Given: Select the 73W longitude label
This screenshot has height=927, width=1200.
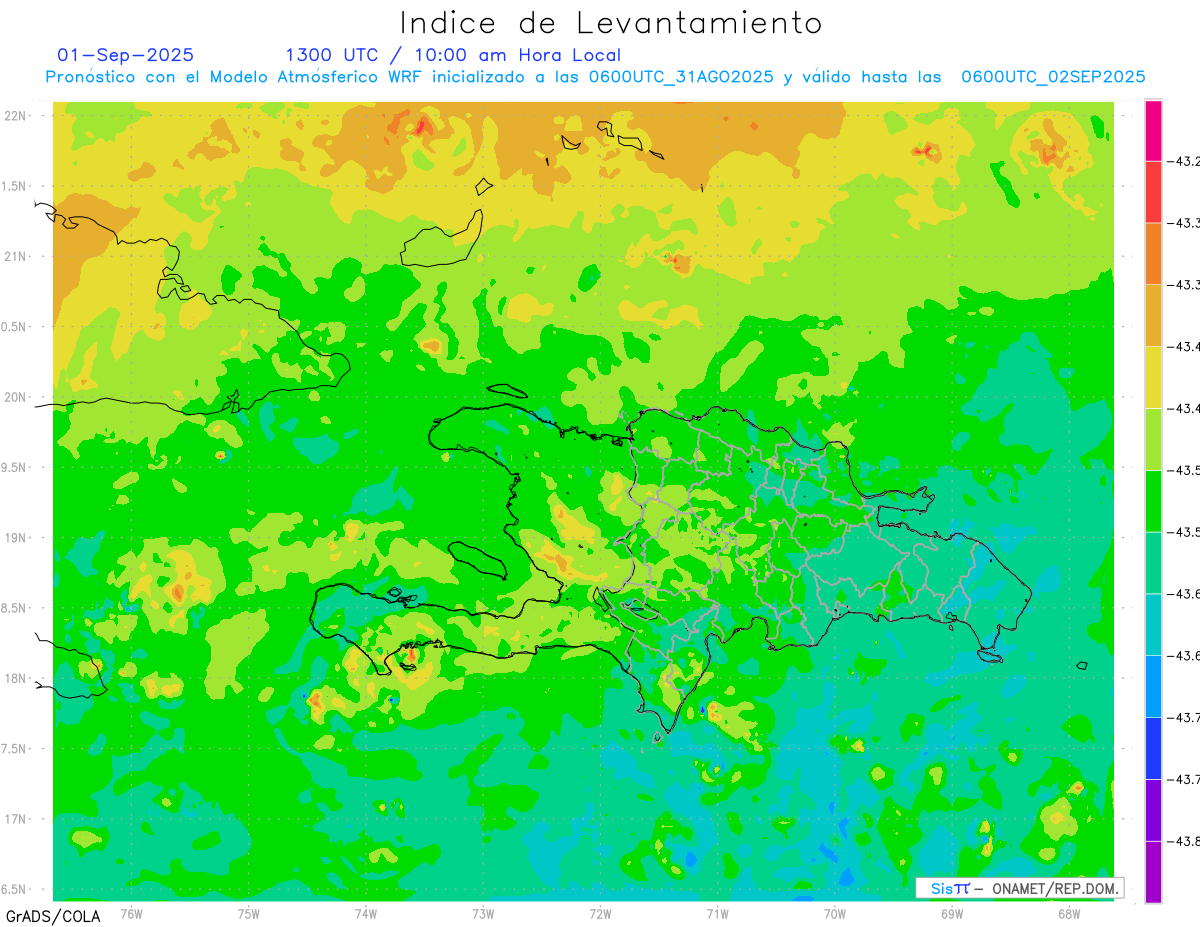Looking at the screenshot, I should point(482,913).
